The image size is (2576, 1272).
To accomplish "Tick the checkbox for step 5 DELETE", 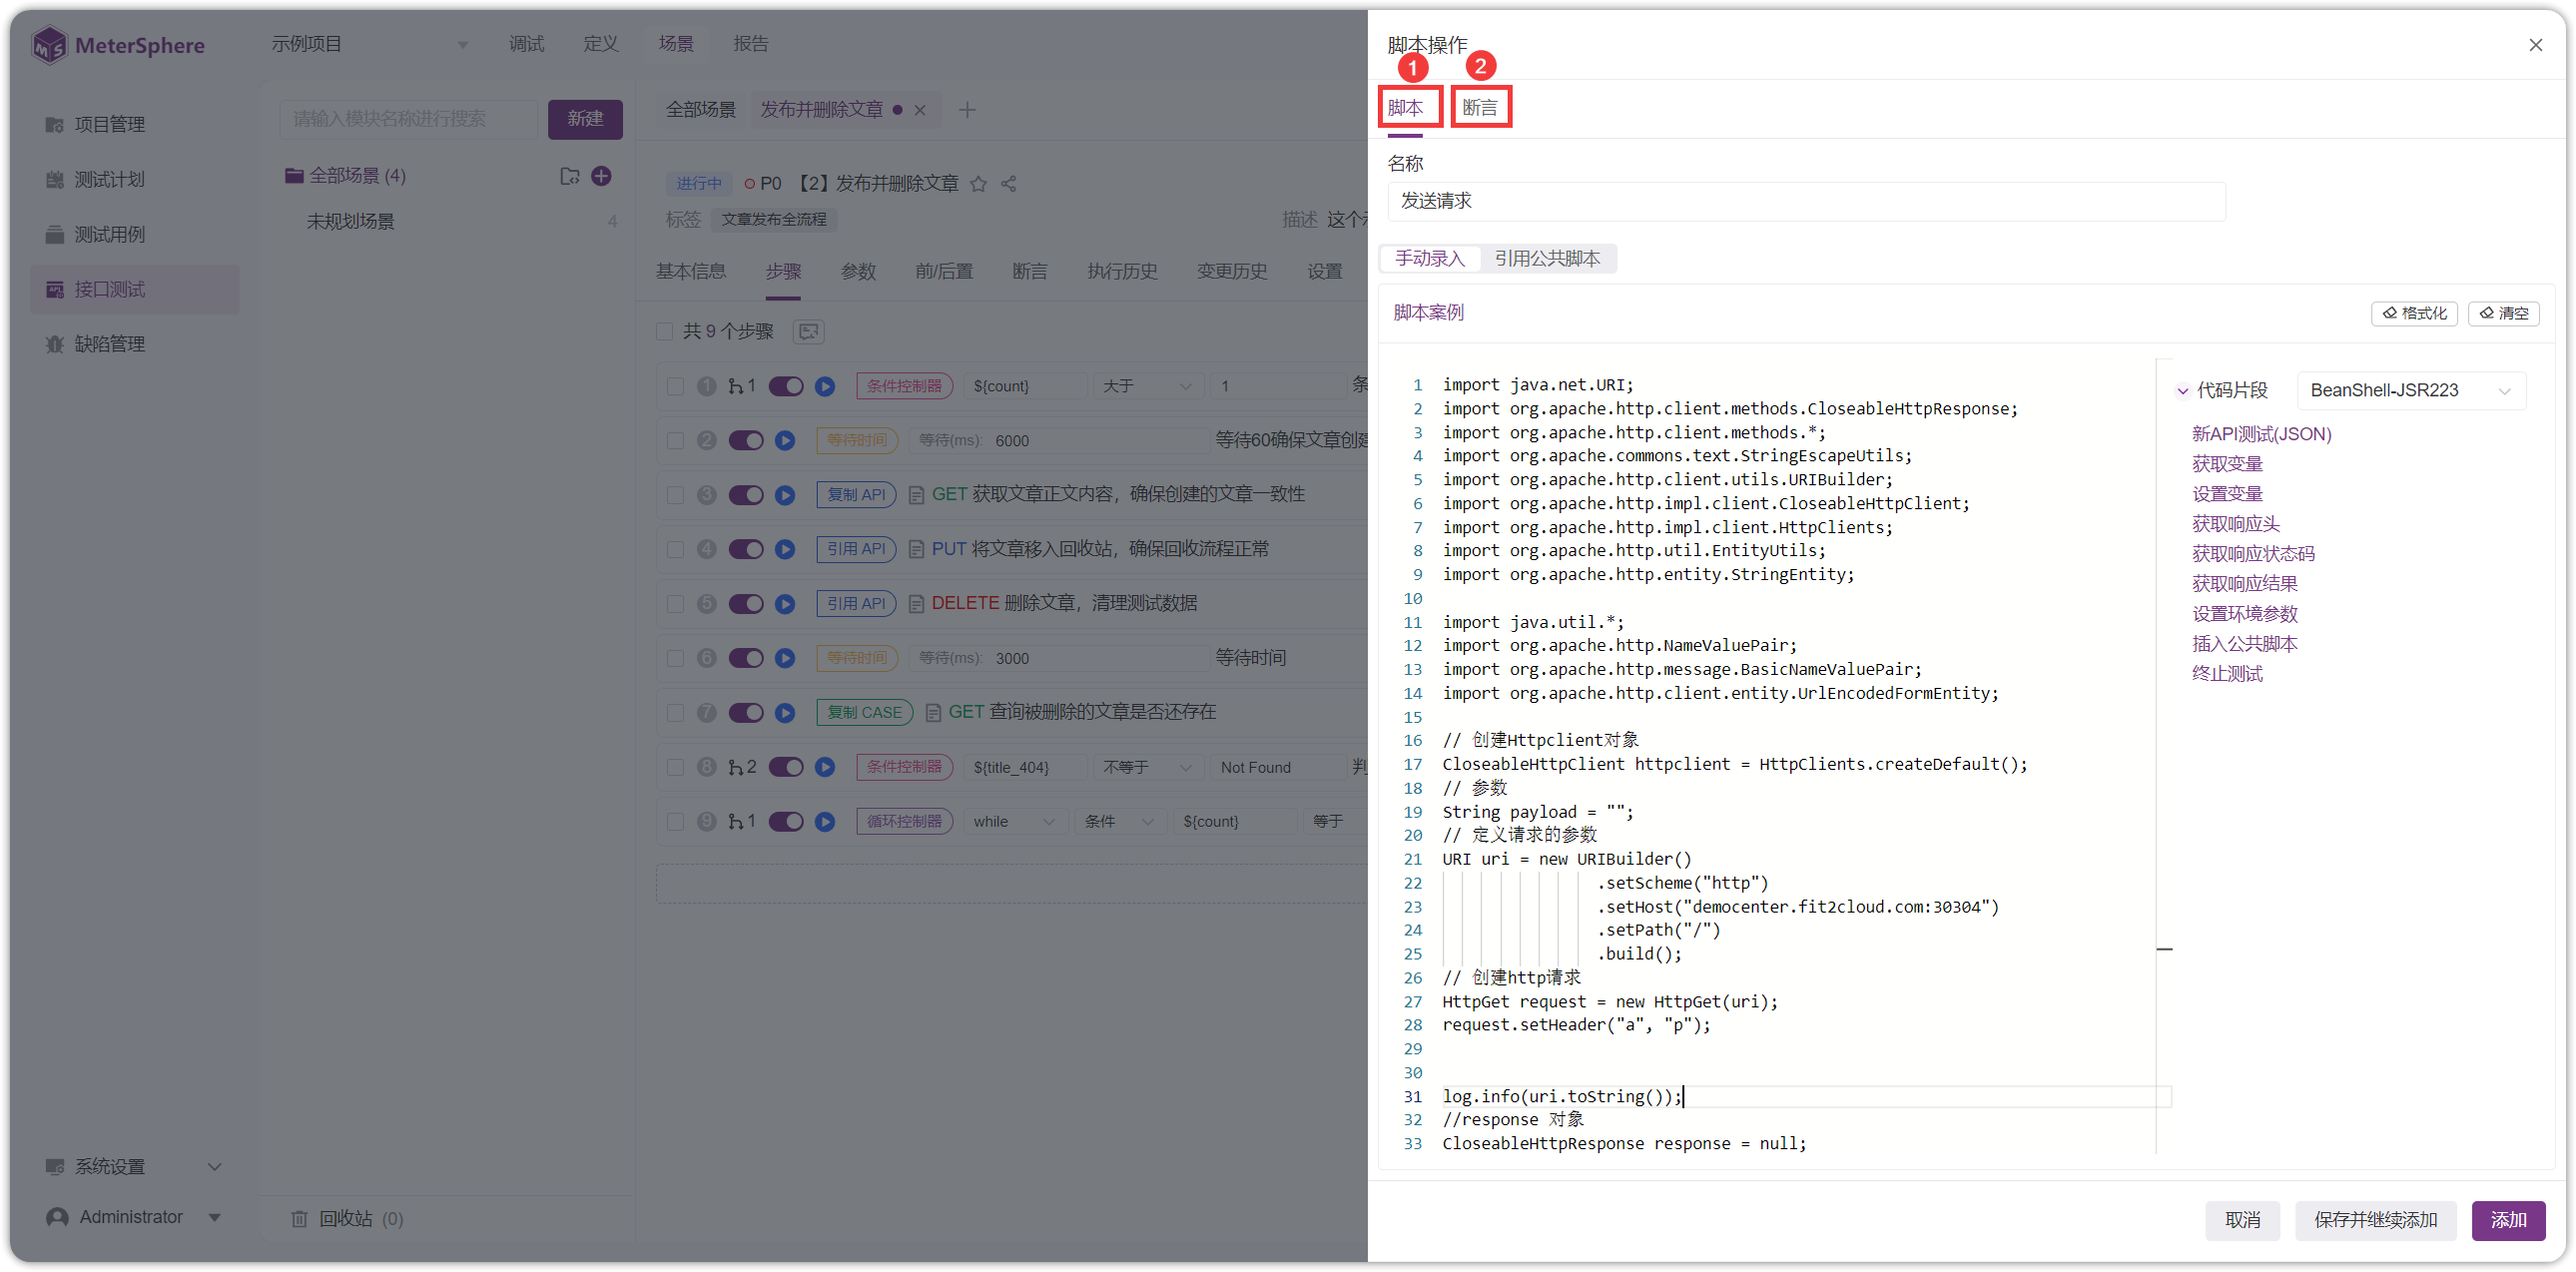I will (675, 604).
